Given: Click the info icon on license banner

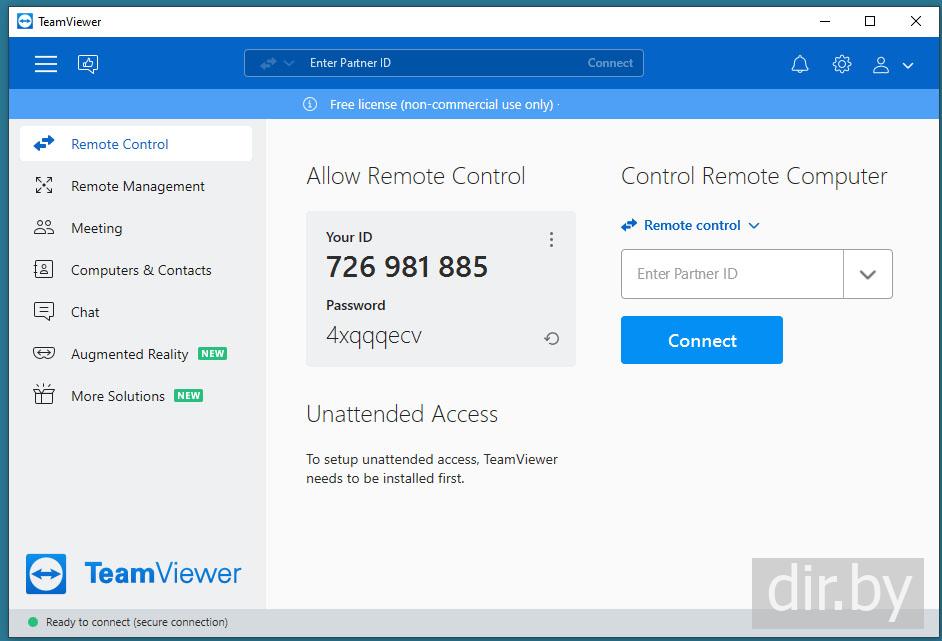Looking at the screenshot, I should click(x=310, y=104).
